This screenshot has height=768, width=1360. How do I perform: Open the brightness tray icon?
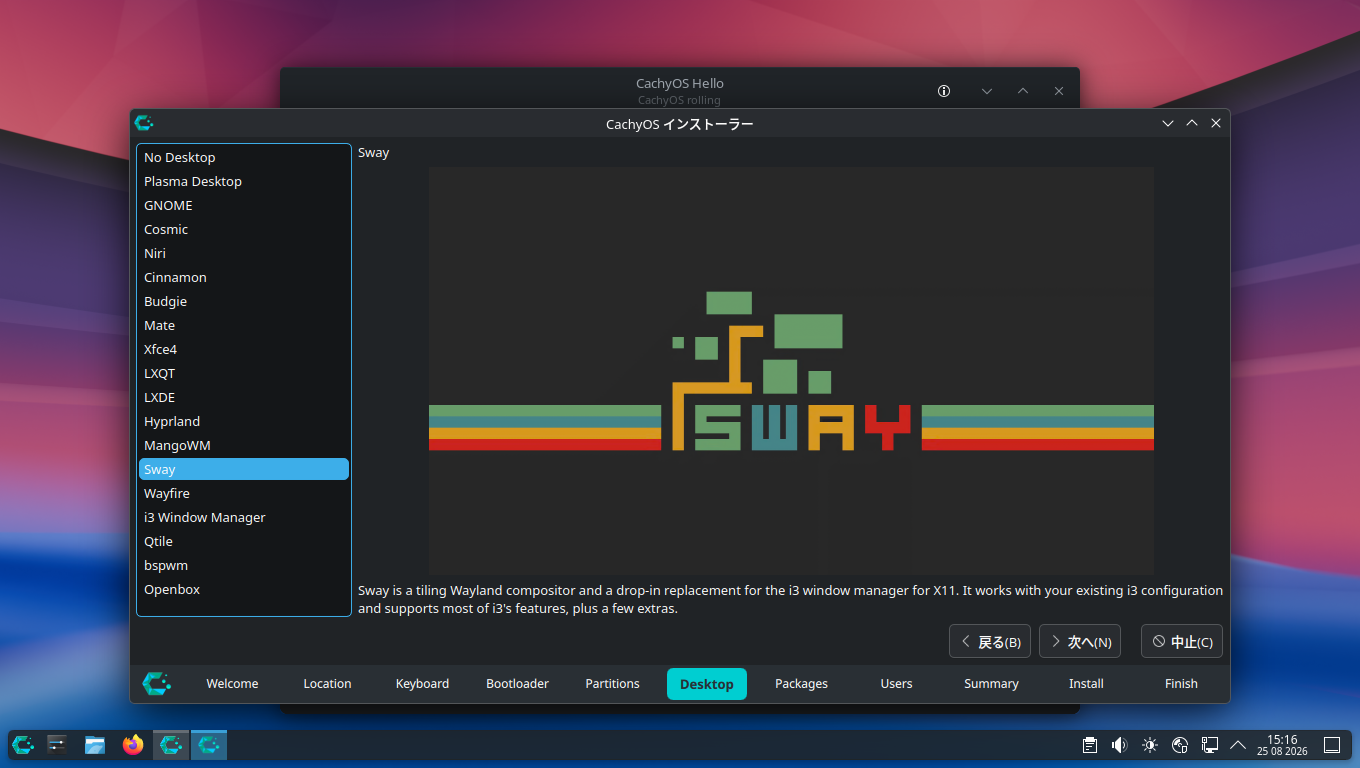point(1150,745)
